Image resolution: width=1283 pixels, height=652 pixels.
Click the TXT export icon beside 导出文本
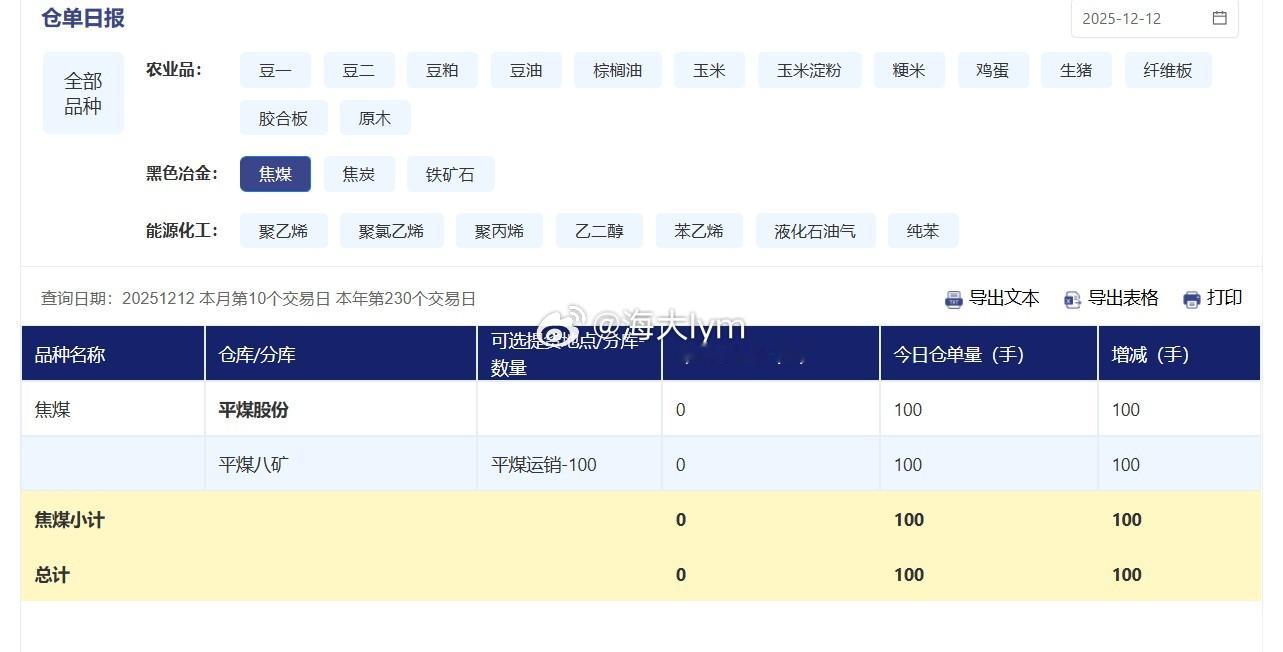[952, 298]
